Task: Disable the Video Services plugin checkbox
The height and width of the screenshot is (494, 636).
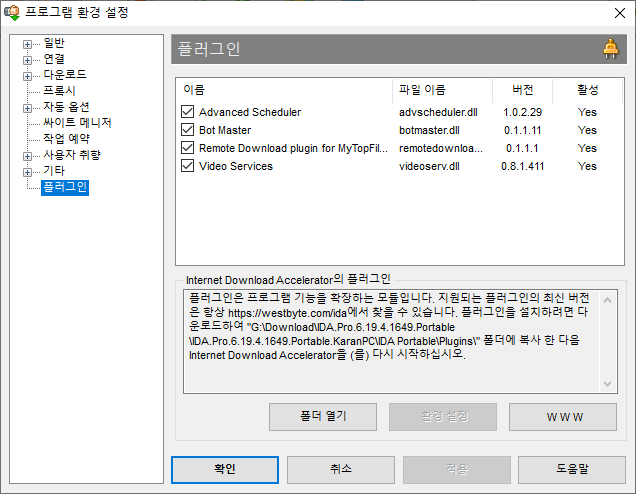Action: (x=187, y=165)
